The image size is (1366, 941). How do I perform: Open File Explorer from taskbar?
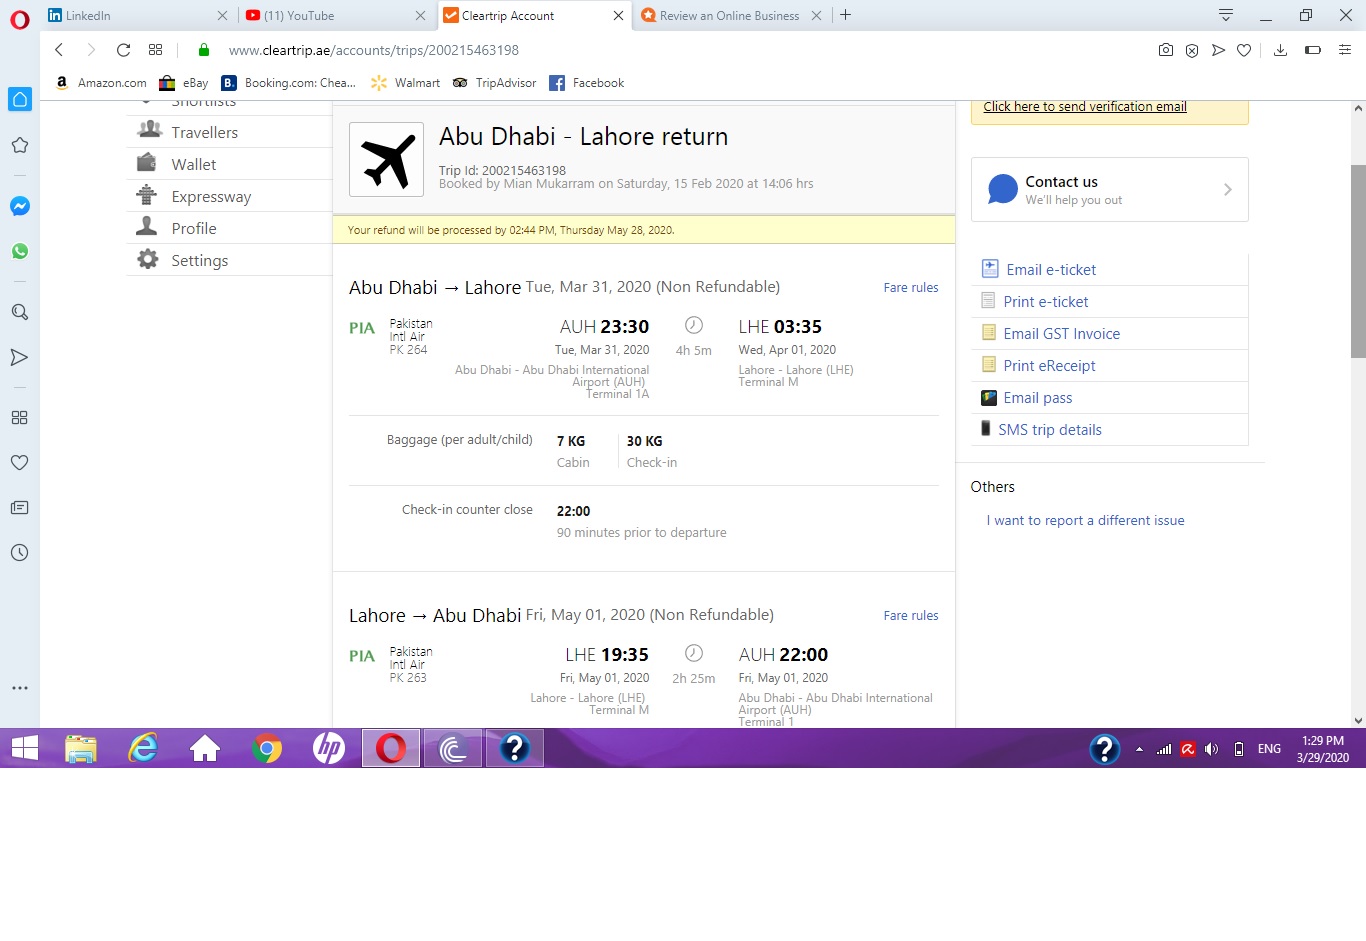(x=81, y=748)
